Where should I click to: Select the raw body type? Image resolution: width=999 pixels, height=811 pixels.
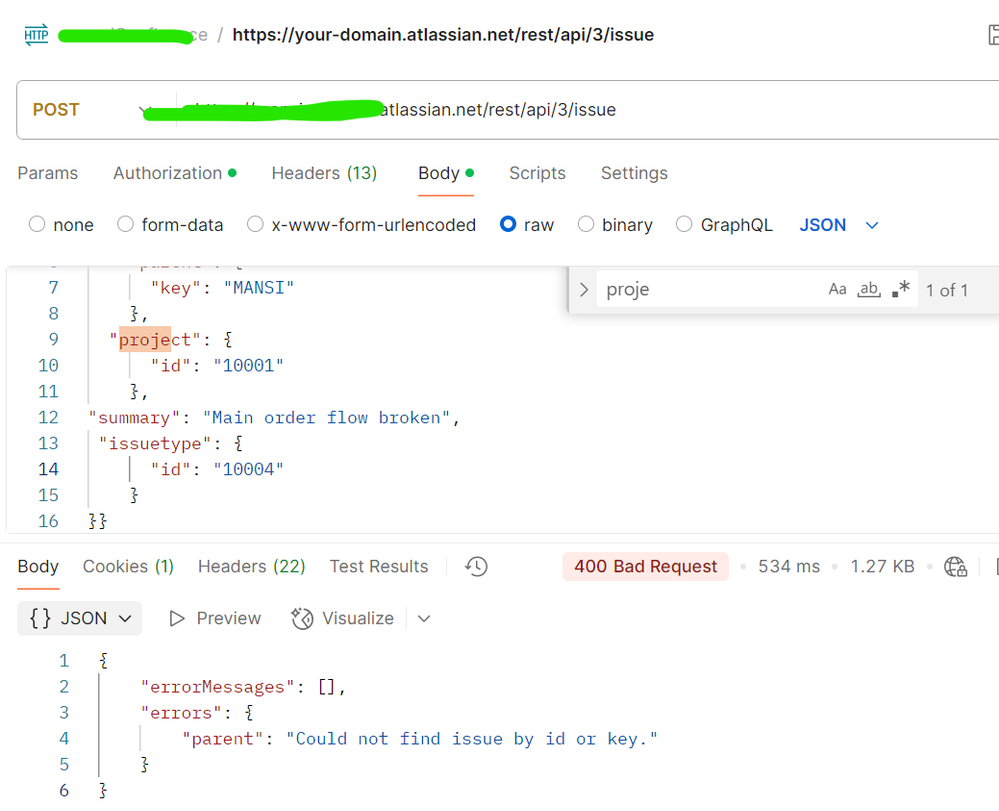(x=508, y=224)
